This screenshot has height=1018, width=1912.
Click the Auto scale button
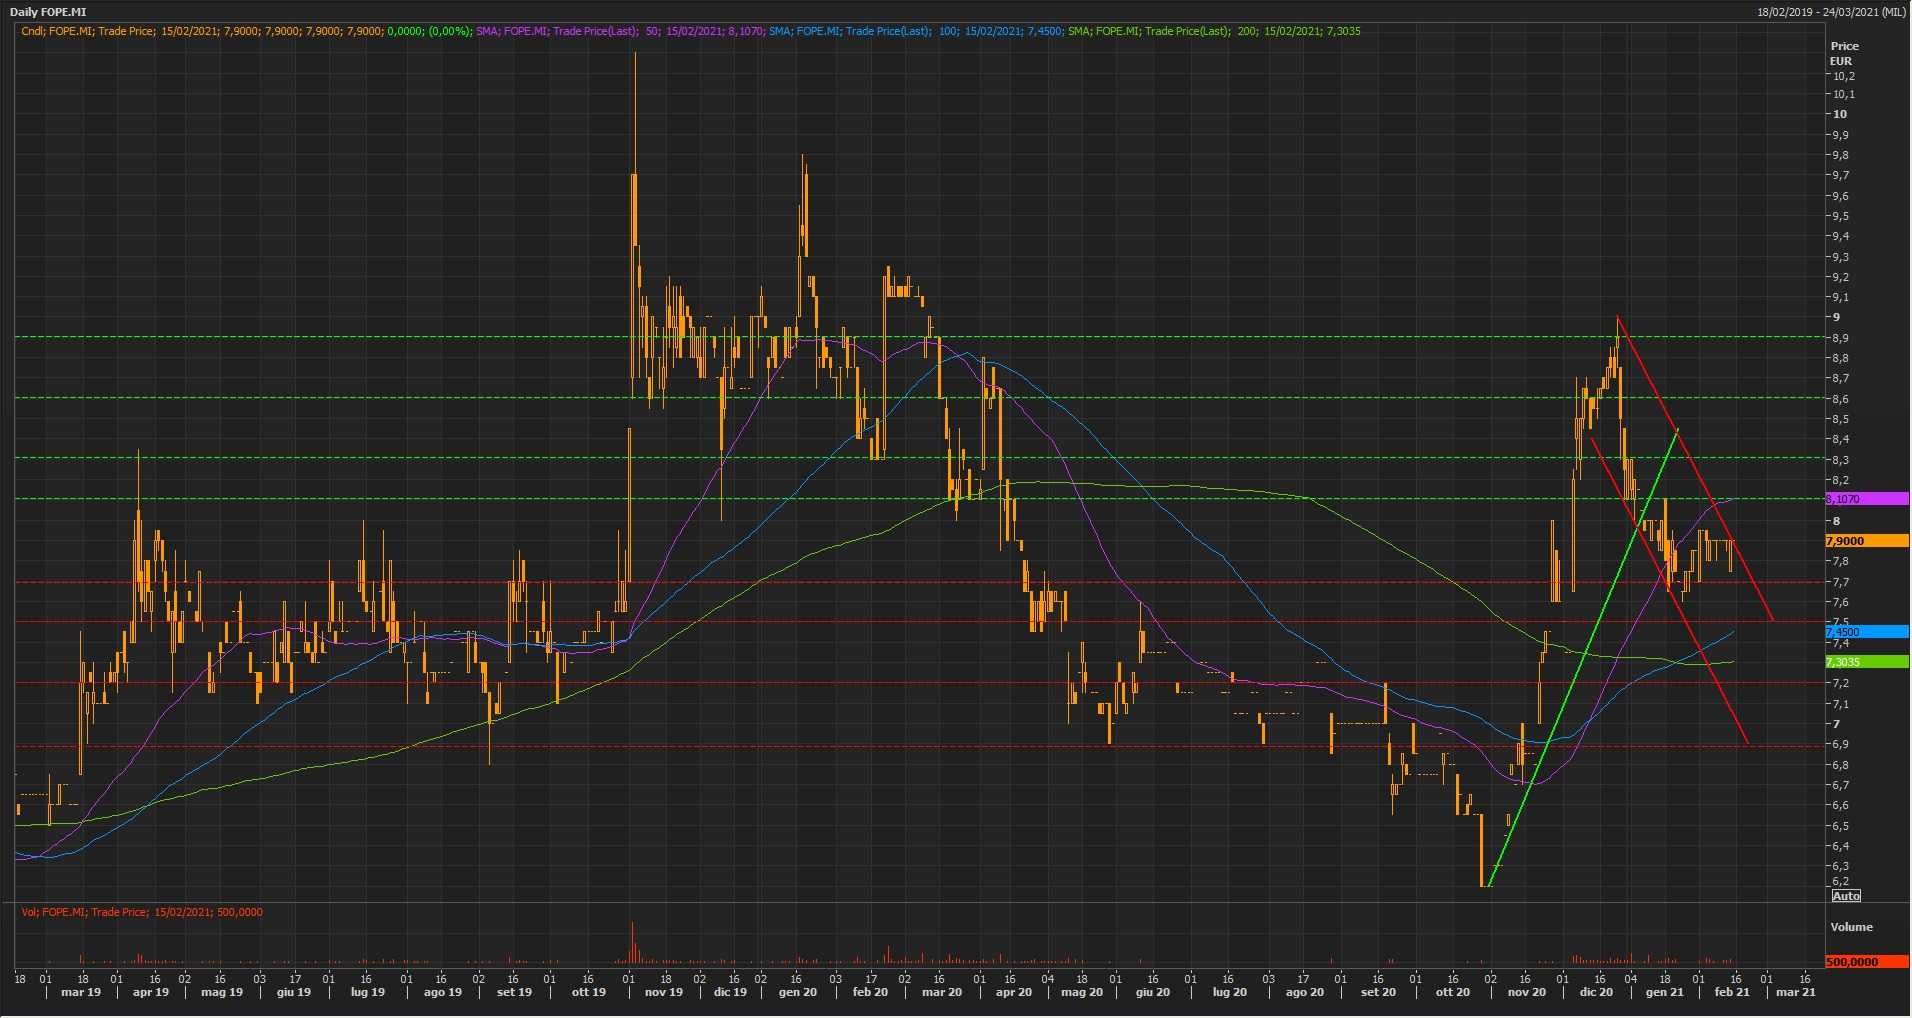click(1846, 896)
